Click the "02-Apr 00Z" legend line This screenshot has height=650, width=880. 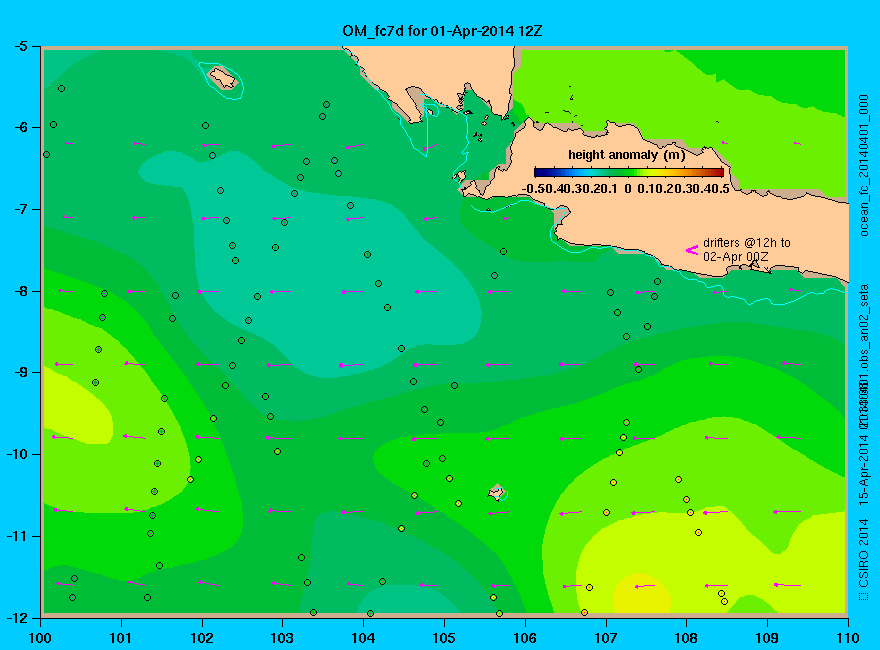pos(736,257)
